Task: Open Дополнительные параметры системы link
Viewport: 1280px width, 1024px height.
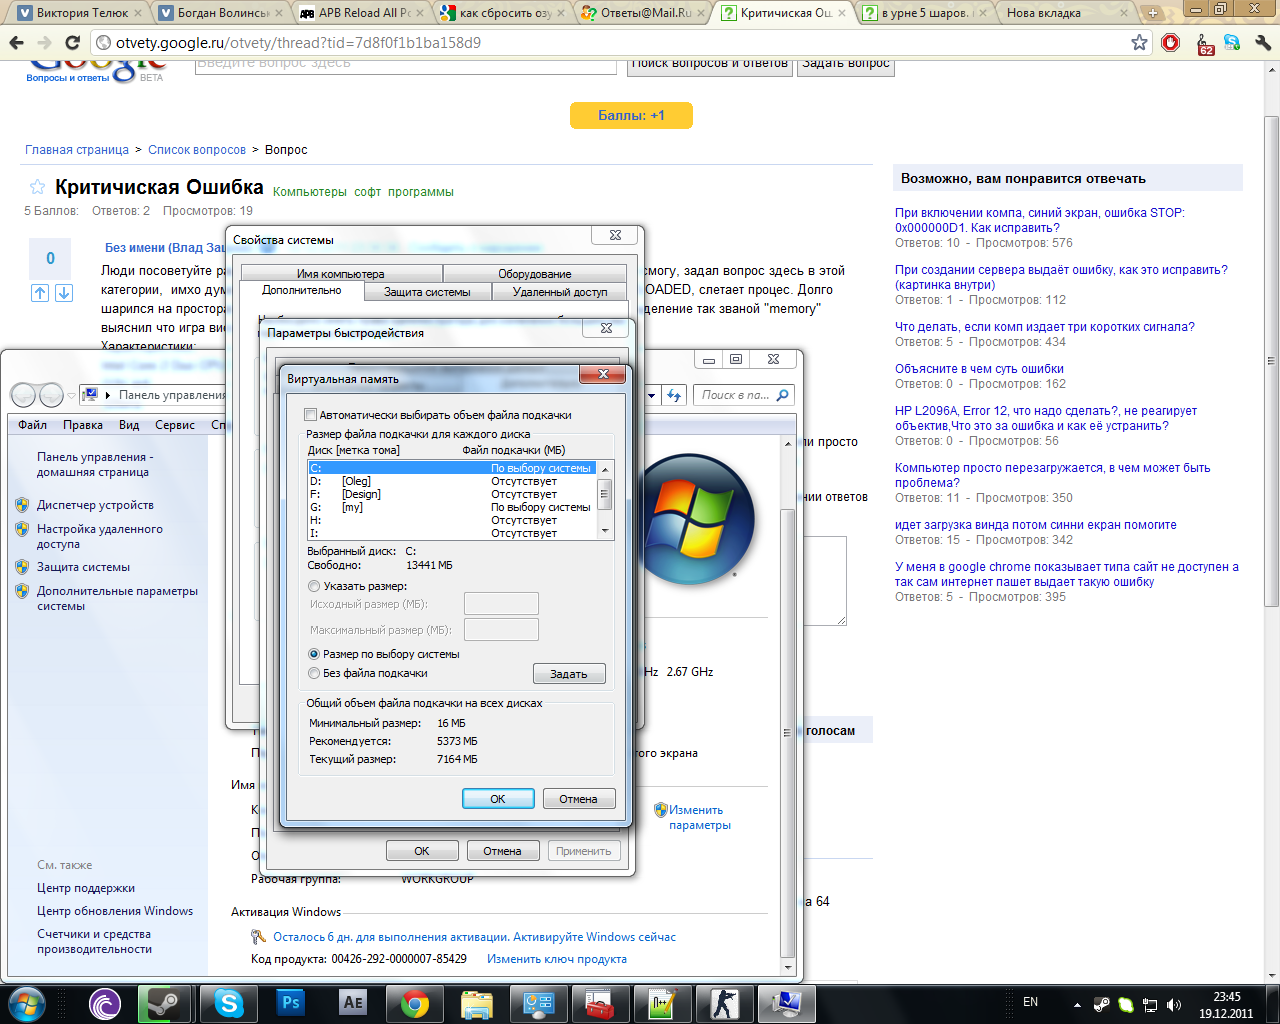Action: point(117,599)
